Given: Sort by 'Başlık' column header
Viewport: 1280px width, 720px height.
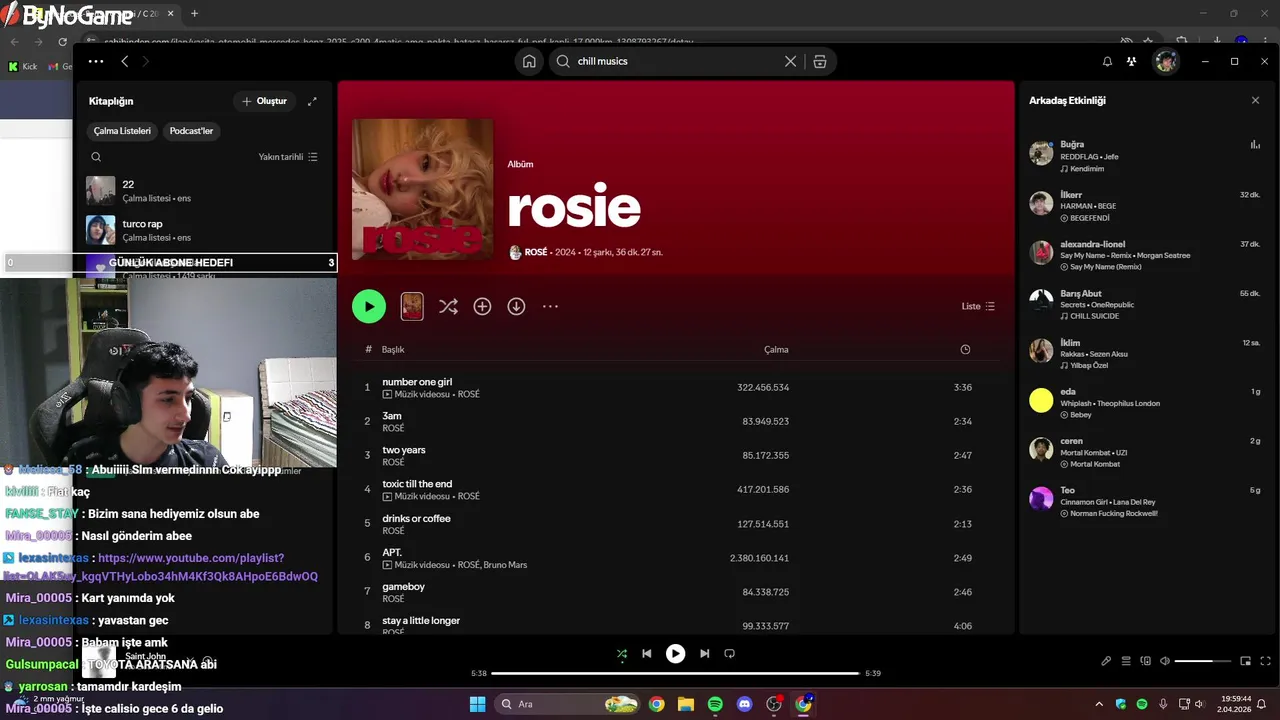Looking at the screenshot, I should click(393, 349).
